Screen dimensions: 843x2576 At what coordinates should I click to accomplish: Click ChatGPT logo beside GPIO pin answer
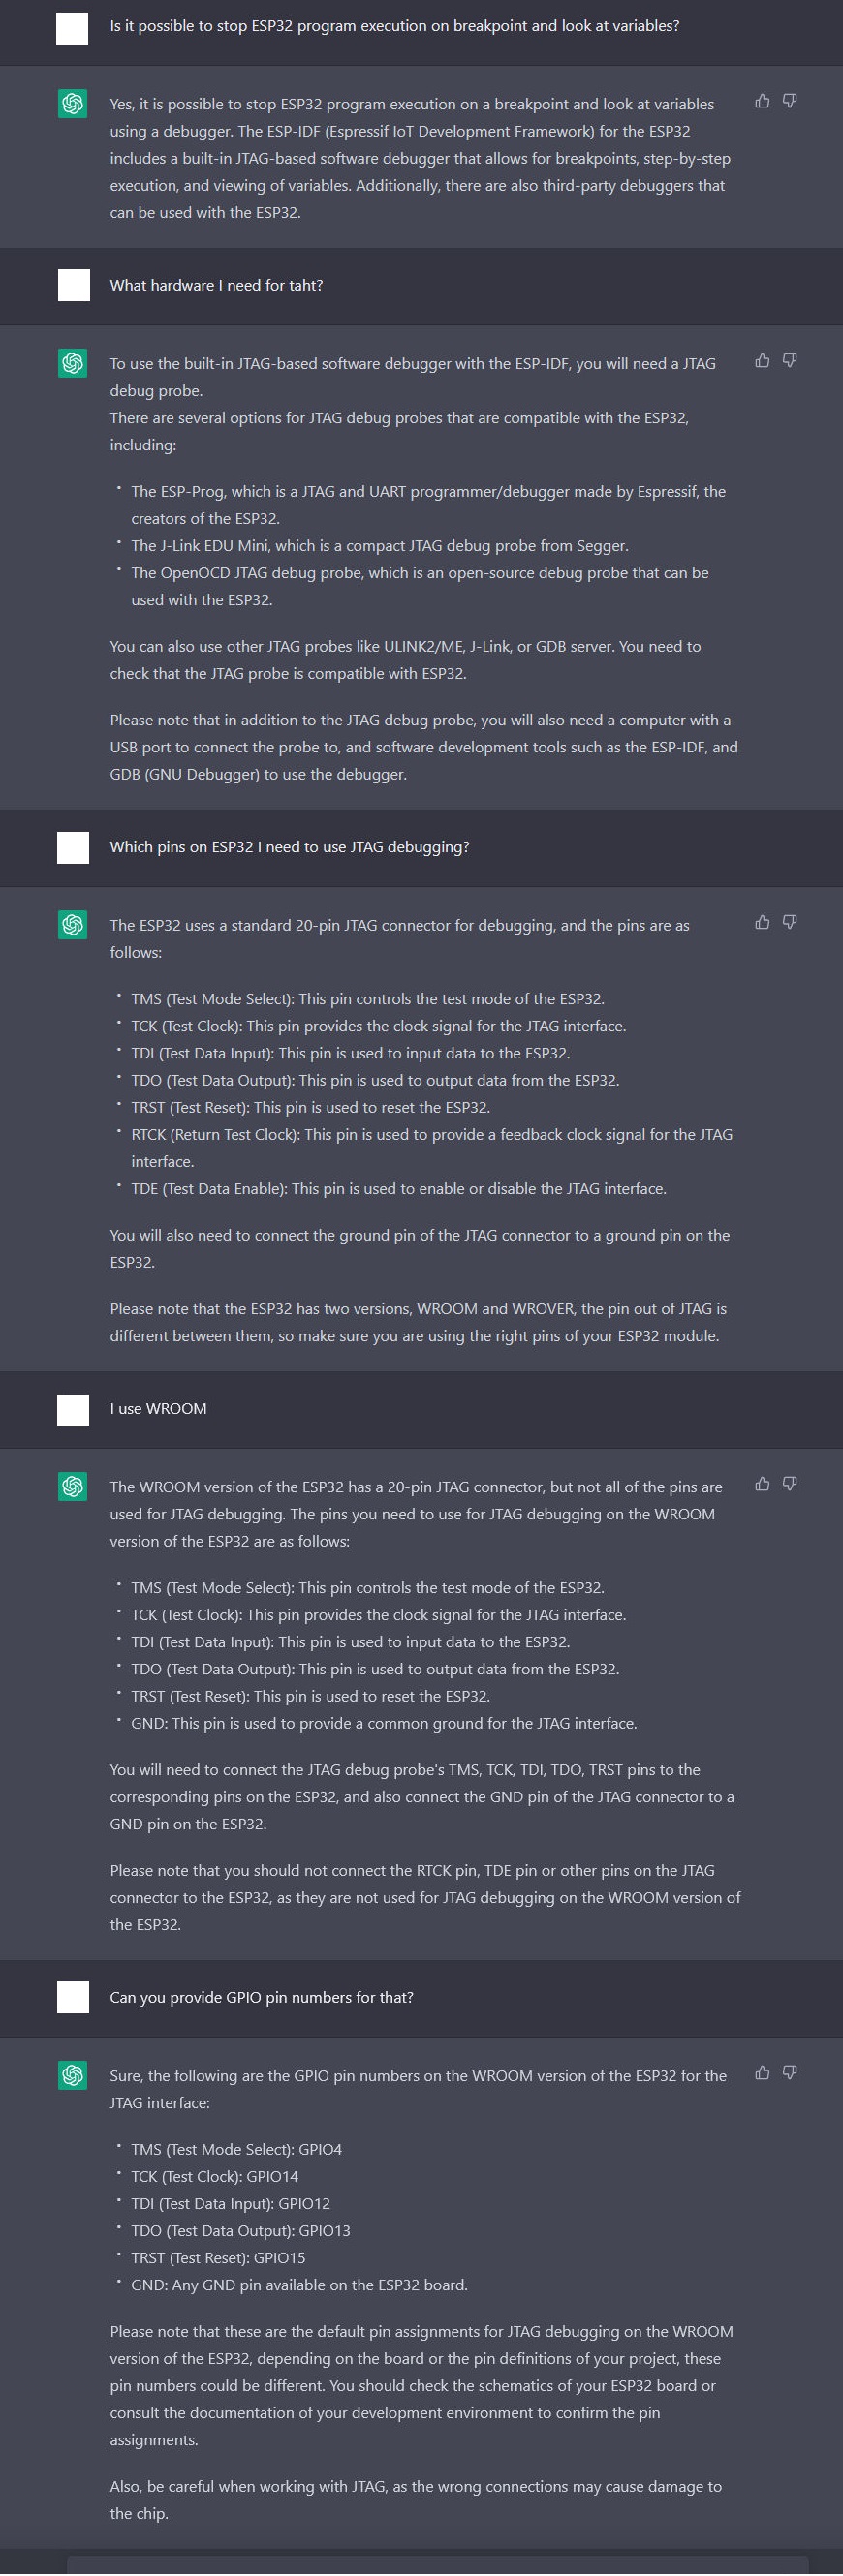tap(73, 2076)
